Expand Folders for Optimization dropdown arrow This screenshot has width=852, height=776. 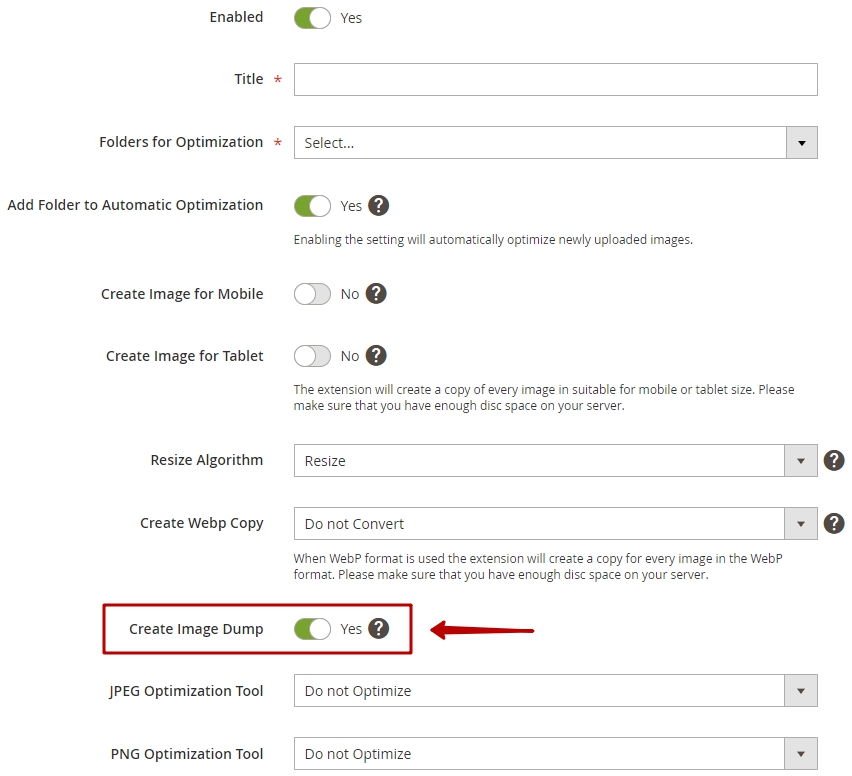point(801,143)
